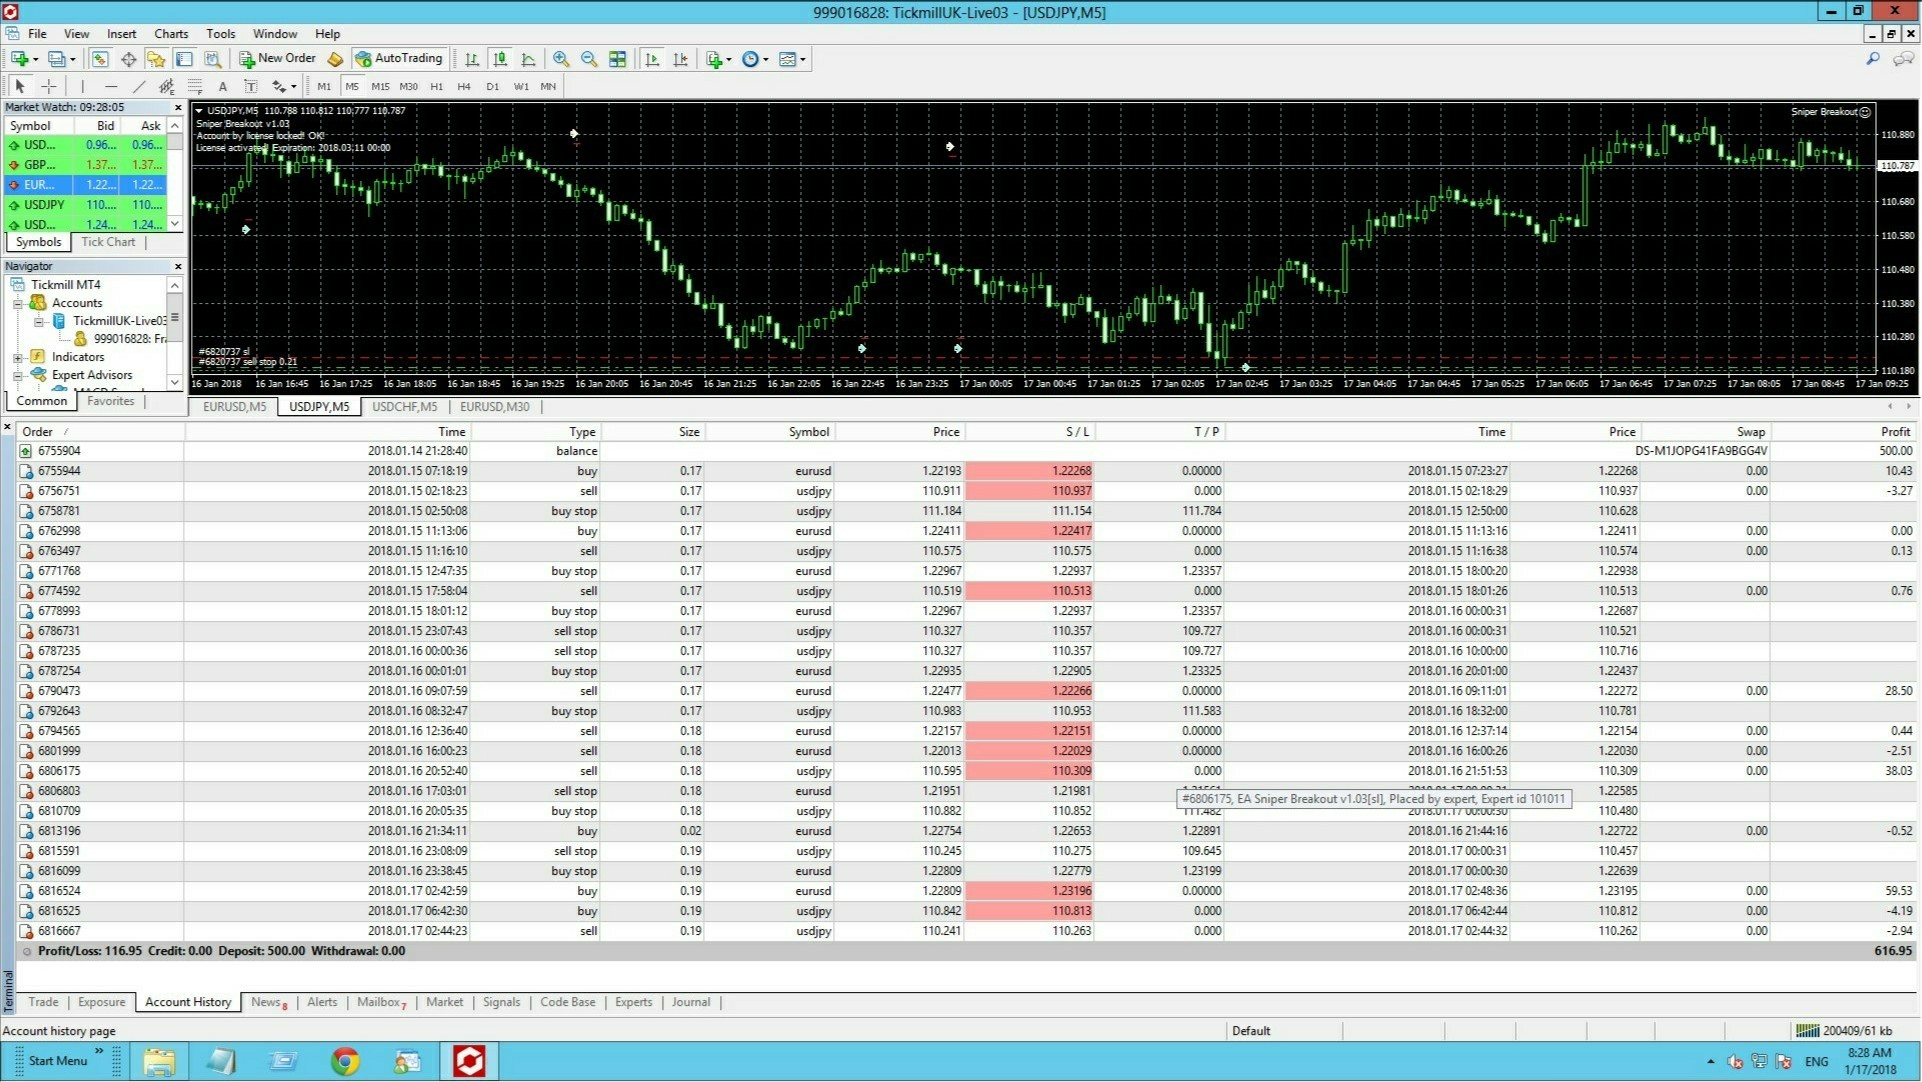Collapse the Accounts tree node
Viewport: 1922px width, 1082px height.
point(17,303)
